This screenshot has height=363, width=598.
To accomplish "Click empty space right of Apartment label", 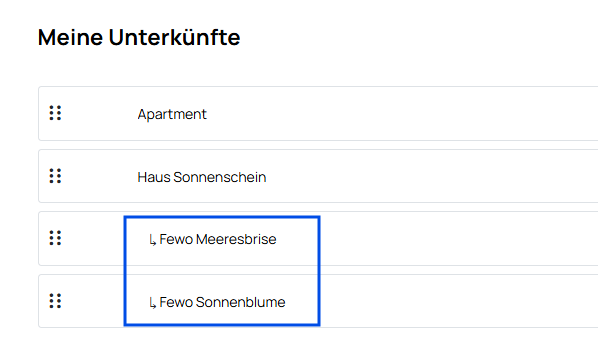I will pyautogui.click(x=400, y=114).
